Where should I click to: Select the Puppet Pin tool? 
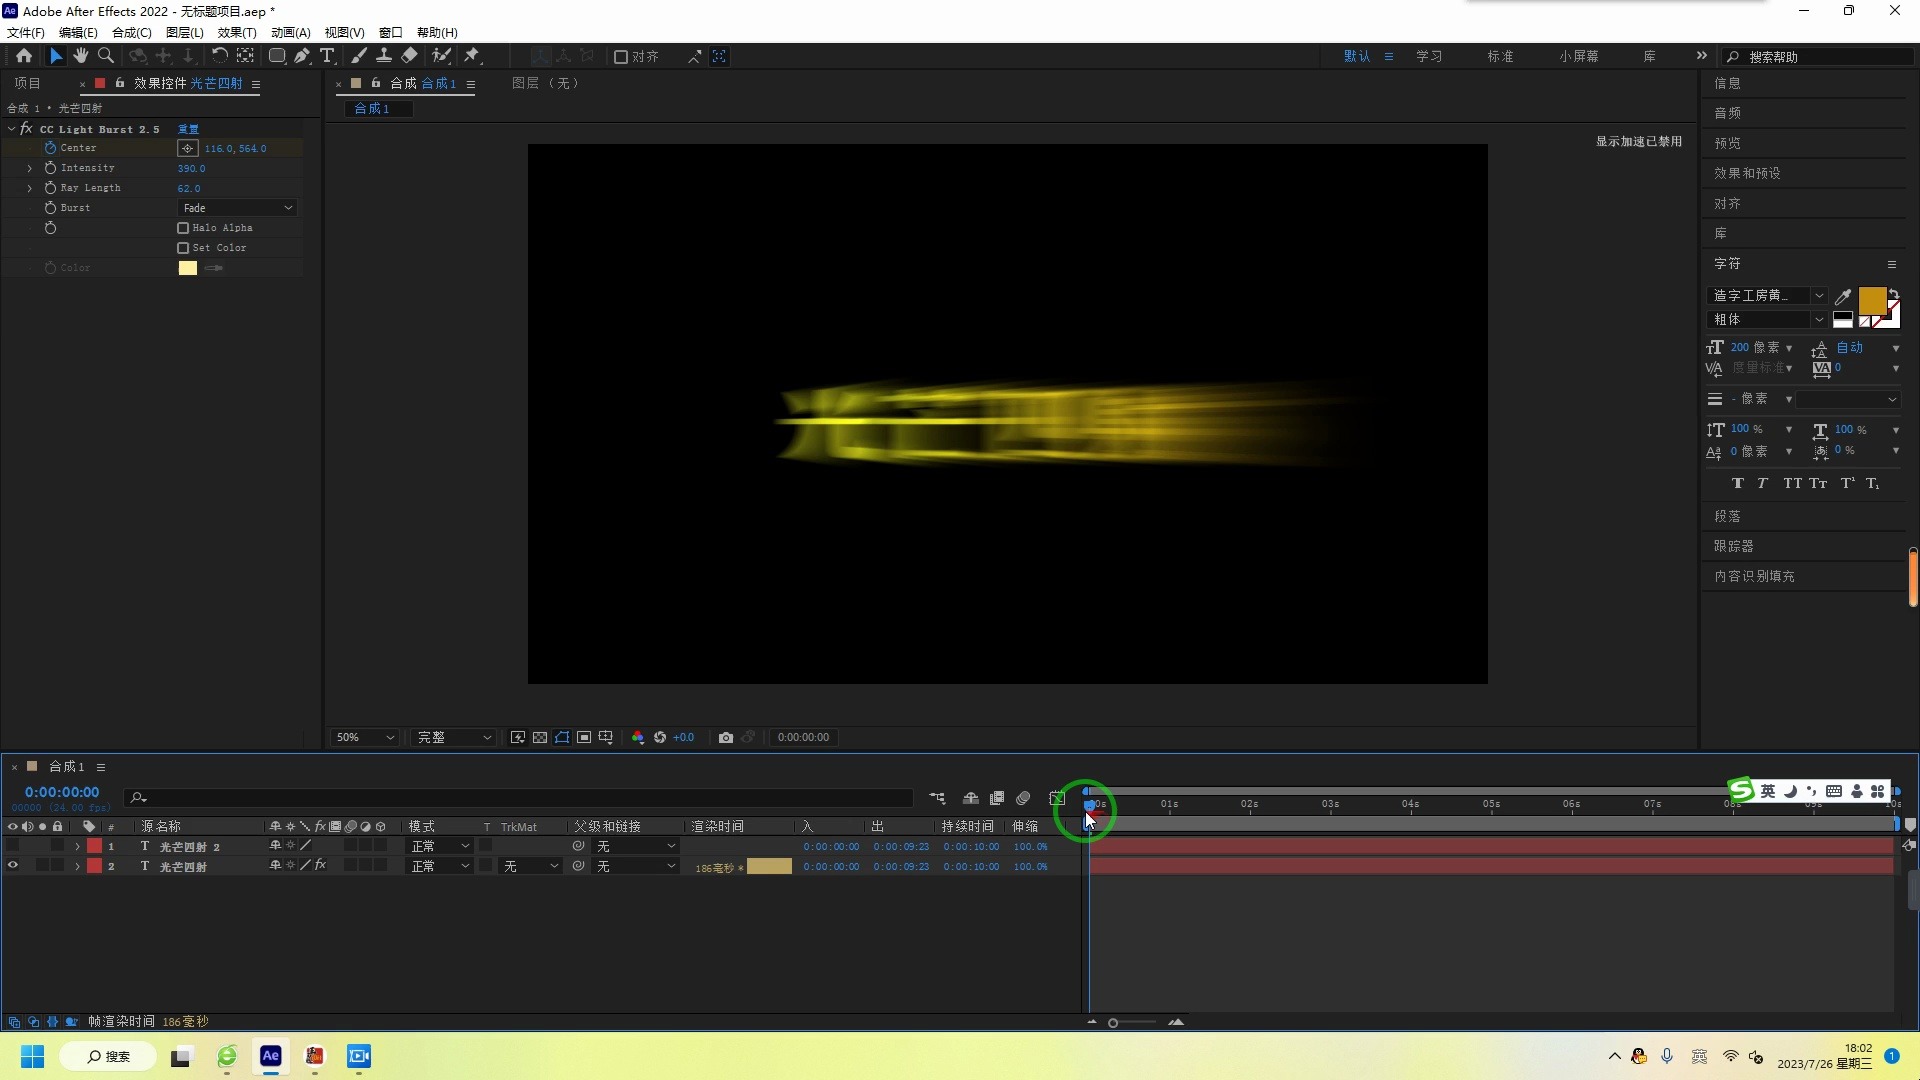472,56
